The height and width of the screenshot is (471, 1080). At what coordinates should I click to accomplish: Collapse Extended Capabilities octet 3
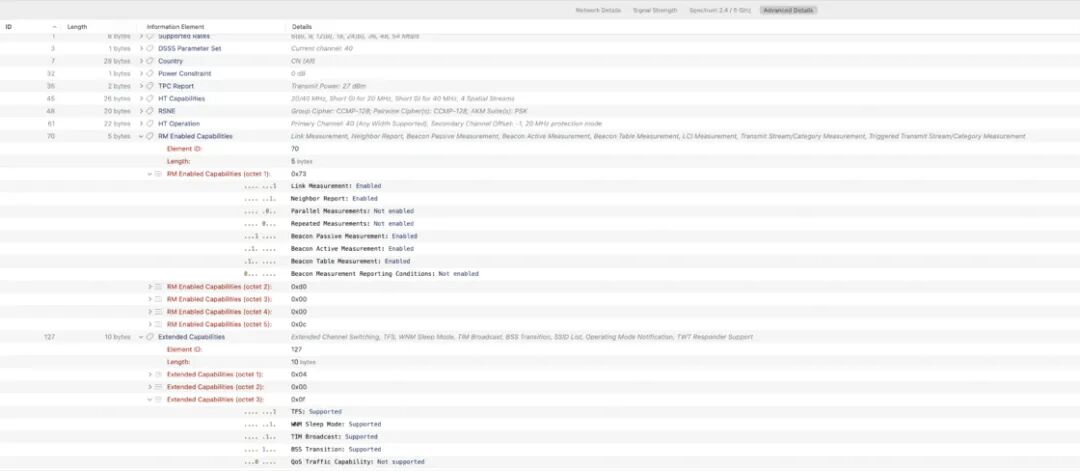149,399
